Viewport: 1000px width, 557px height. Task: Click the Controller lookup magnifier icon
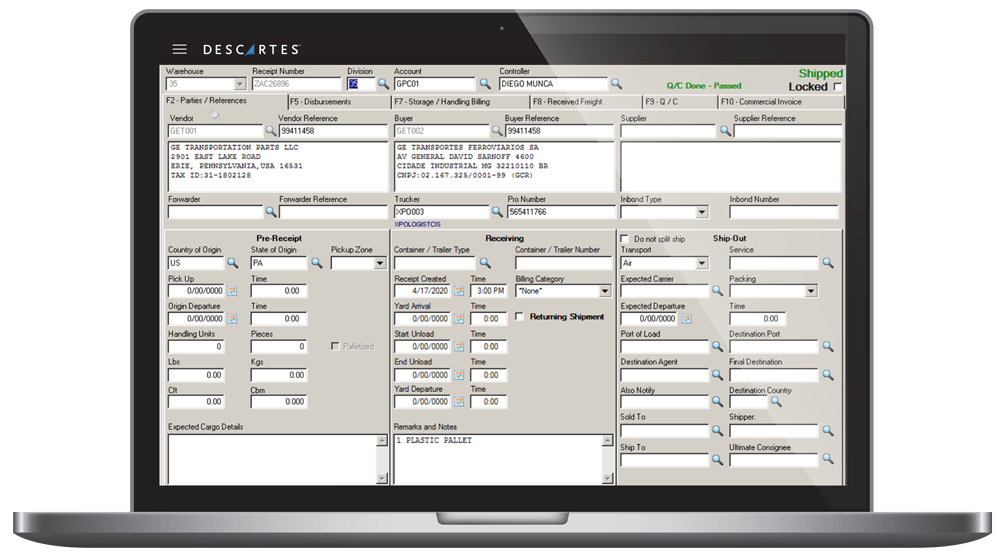617,84
